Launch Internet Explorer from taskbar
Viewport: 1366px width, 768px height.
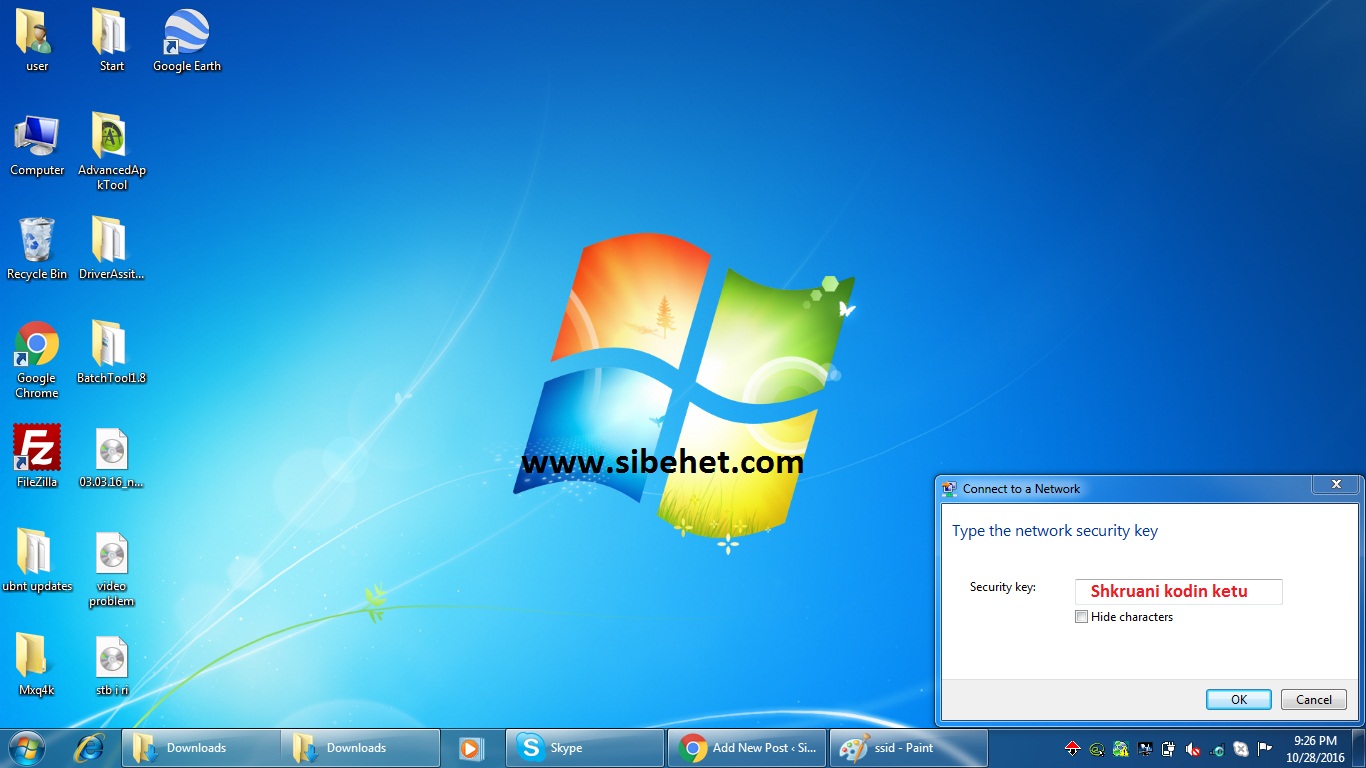point(90,748)
